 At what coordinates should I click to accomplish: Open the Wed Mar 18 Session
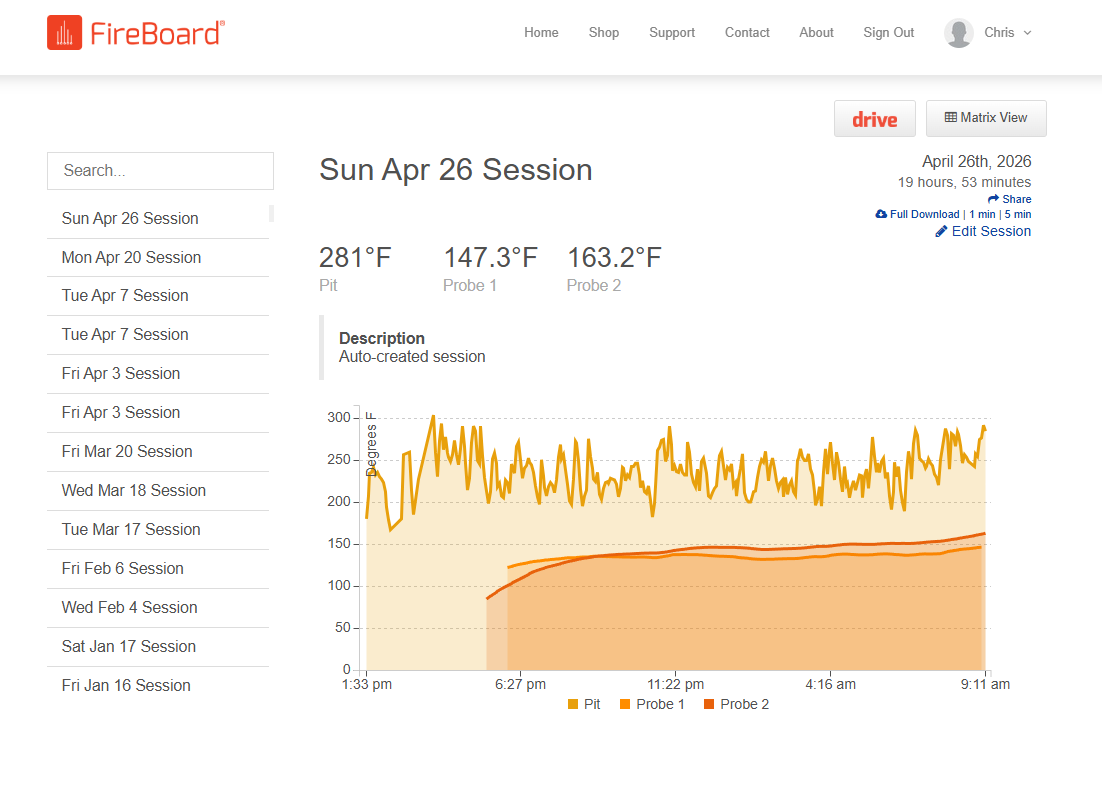click(x=133, y=490)
